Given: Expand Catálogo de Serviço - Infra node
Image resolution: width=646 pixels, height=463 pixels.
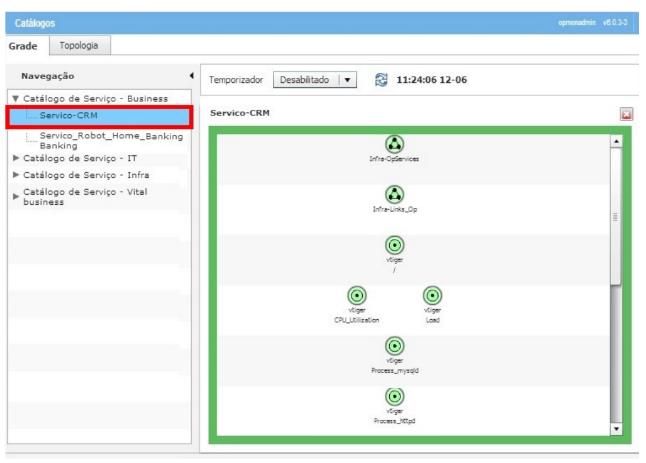Looking at the screenshot, I should 14,175.
